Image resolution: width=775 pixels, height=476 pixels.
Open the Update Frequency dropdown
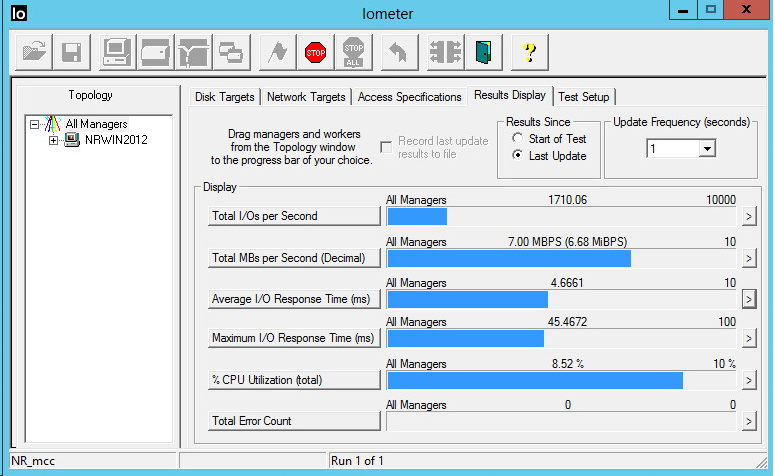pyautogui.click(x=707, y=148)
